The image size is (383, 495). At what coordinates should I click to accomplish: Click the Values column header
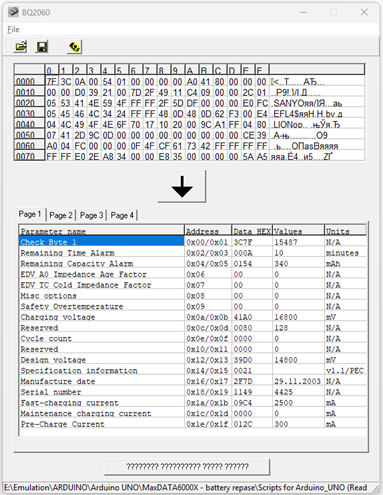point(298,231)
